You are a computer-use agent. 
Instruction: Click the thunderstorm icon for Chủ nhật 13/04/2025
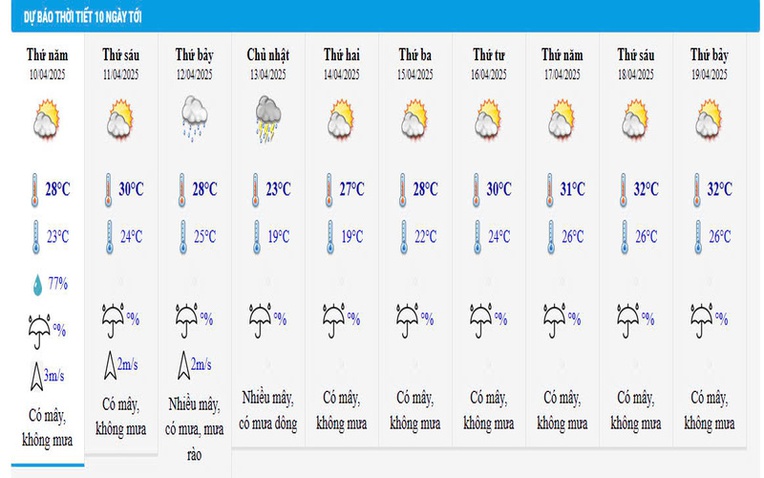[x=268, y=119]
